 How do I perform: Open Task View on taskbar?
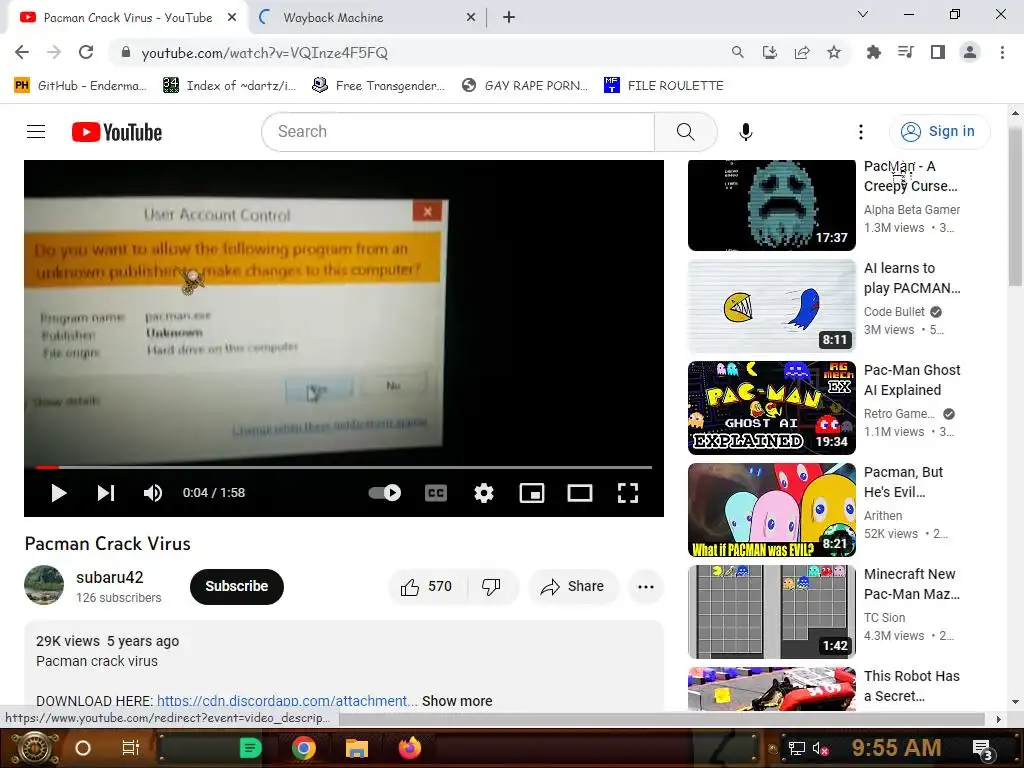pos(131,748)
